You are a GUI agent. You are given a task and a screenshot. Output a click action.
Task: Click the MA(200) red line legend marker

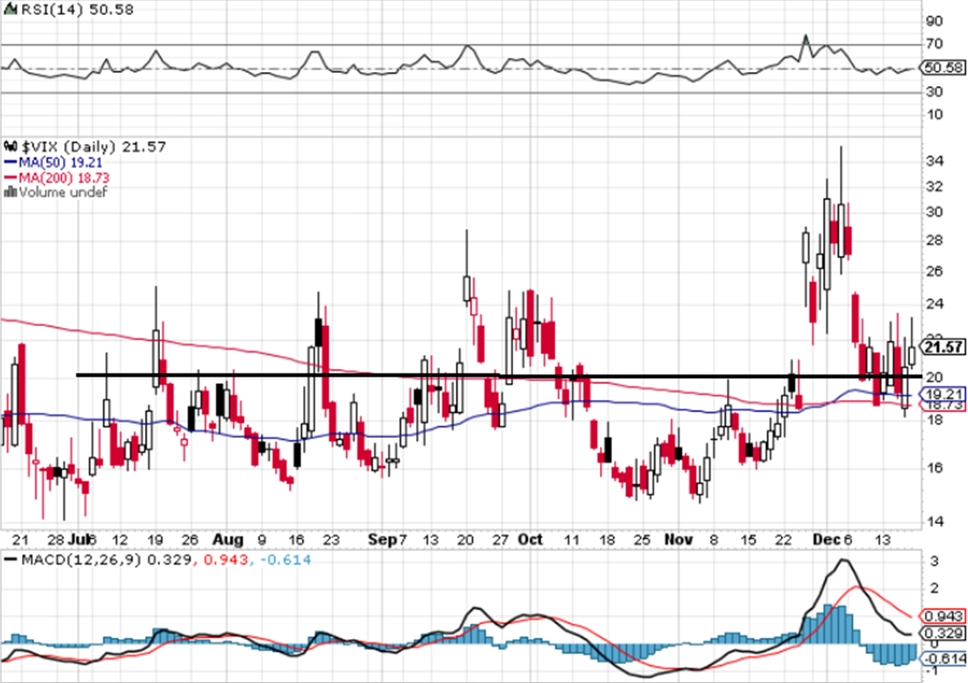point(10,178)
